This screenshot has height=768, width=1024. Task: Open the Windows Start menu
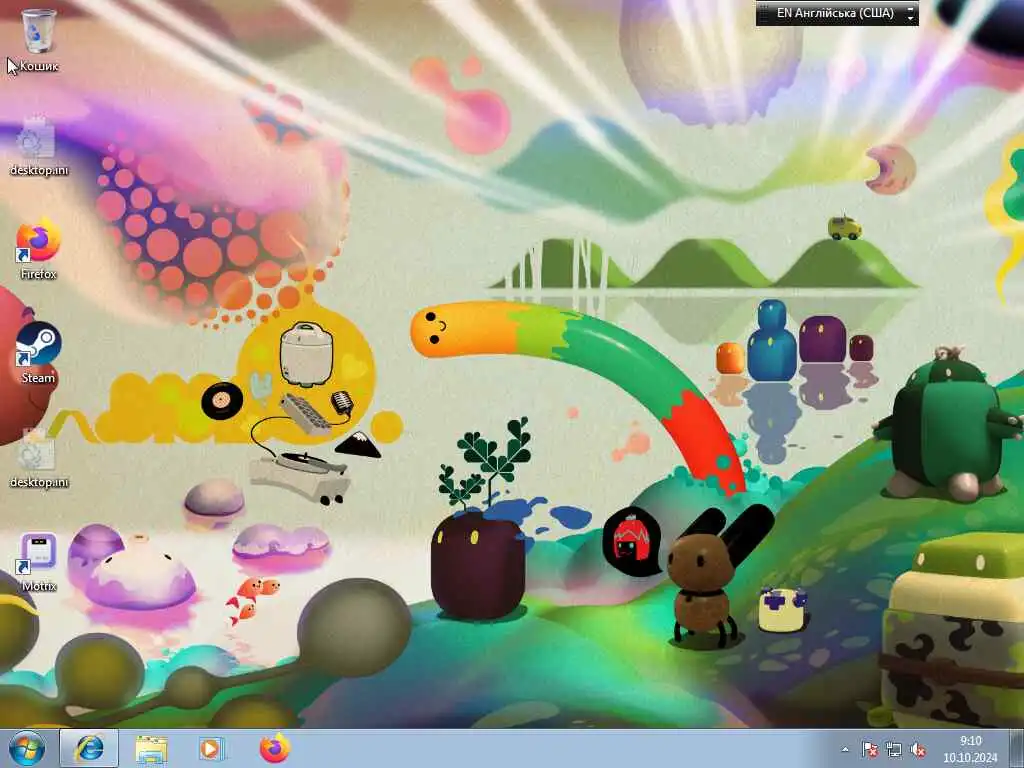click(27, 748)
